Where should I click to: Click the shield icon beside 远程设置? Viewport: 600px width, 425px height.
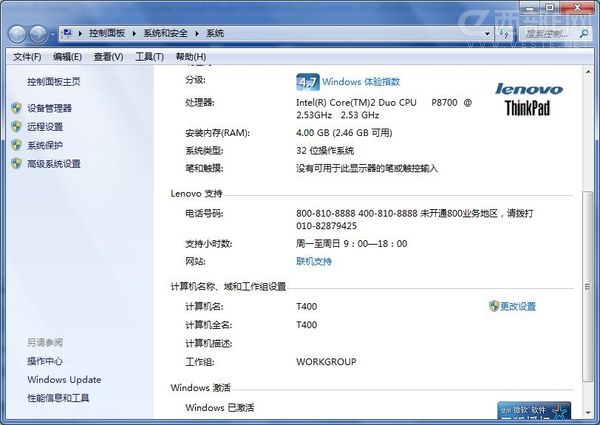point(16,127)
